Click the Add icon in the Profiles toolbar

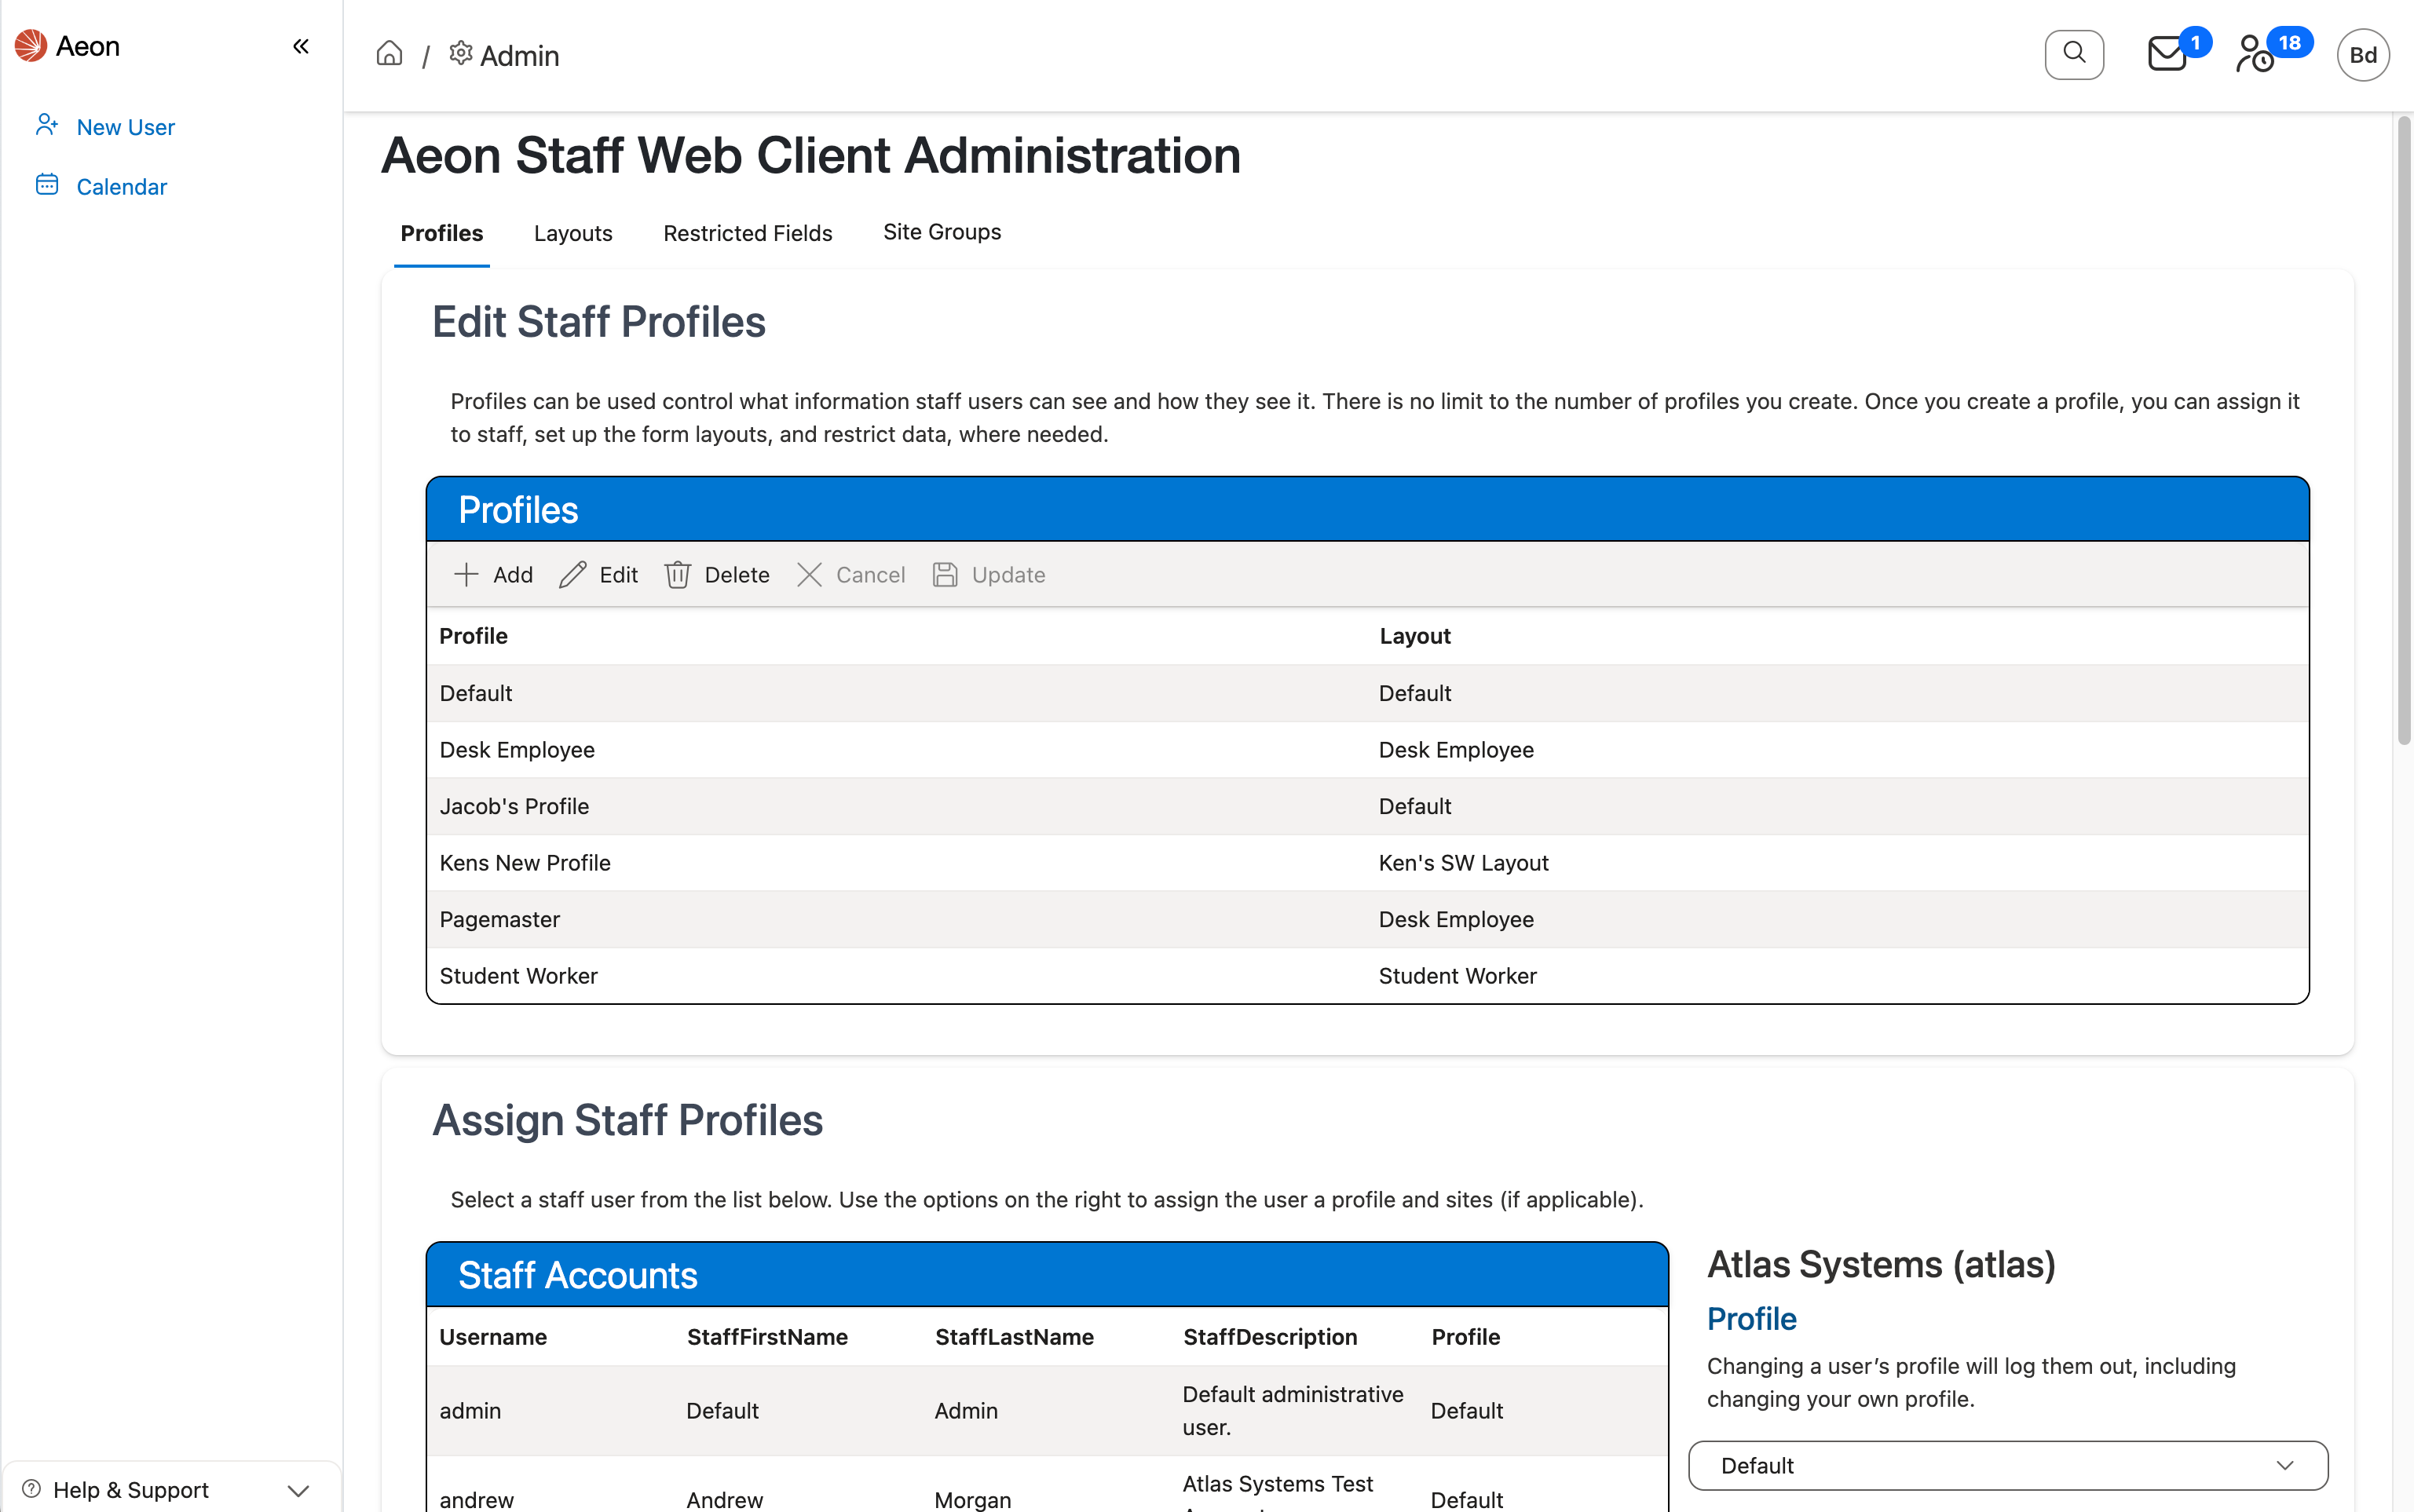pos(468,574)
